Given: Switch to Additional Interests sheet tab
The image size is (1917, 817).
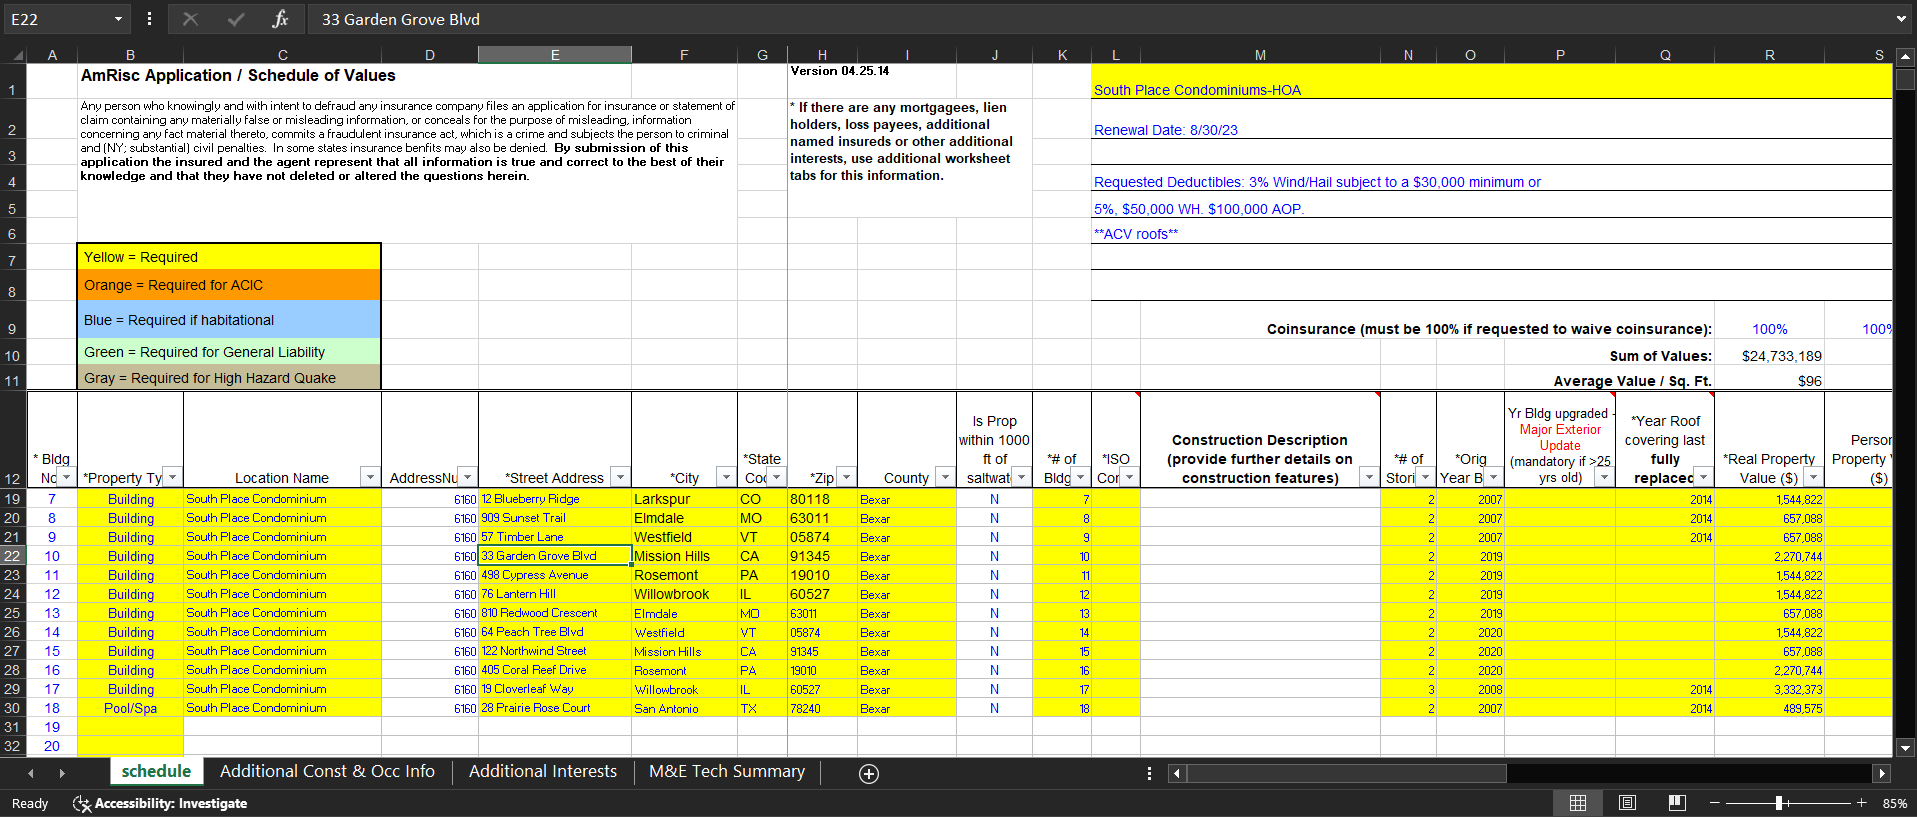Looking at the screenshot, I should (543, 772).
